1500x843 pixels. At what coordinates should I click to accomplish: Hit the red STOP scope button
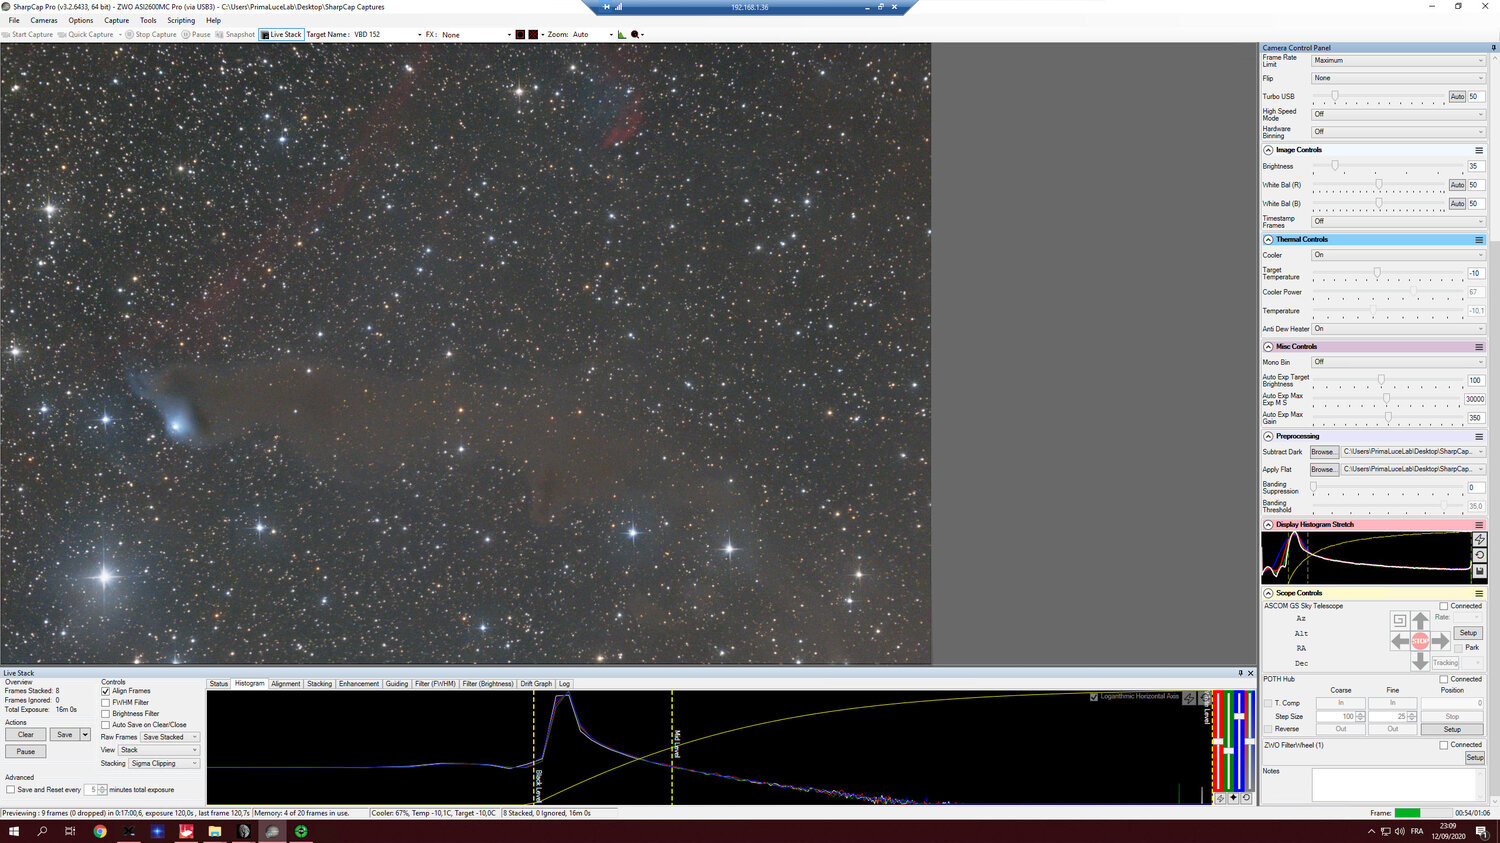(x=1420, y=641)
